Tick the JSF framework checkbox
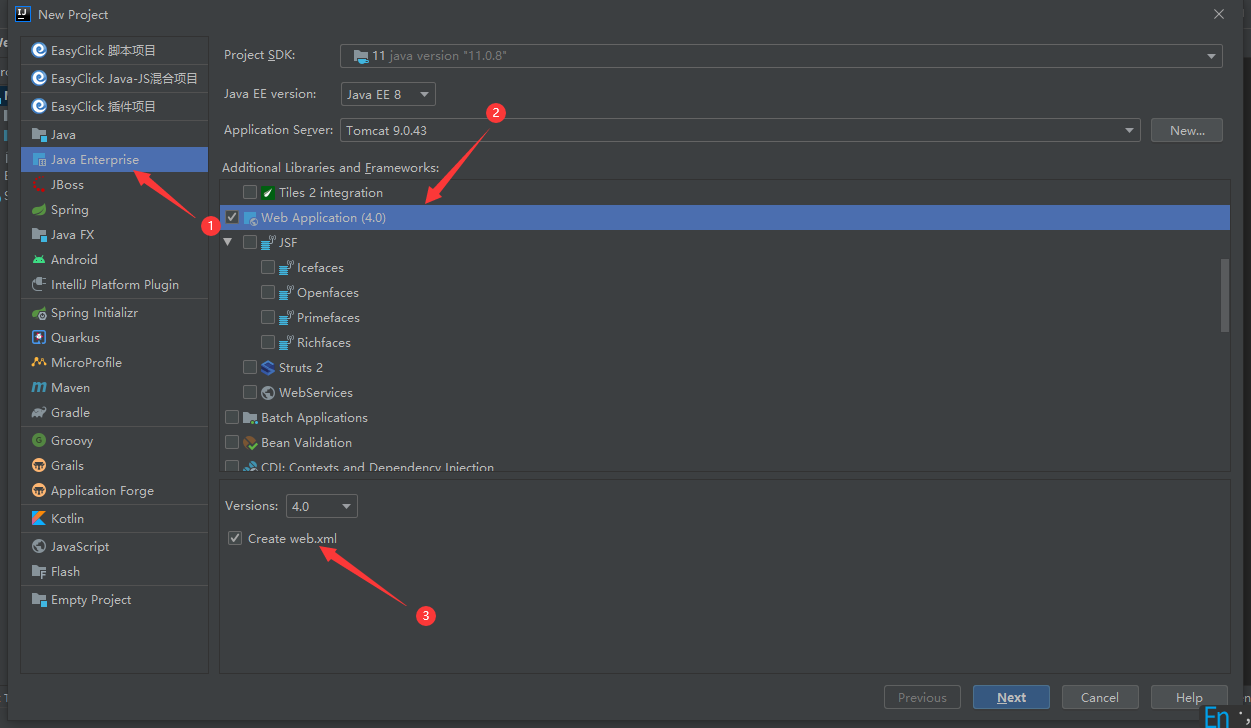1251x728 pixels. [x=250, y=243]
